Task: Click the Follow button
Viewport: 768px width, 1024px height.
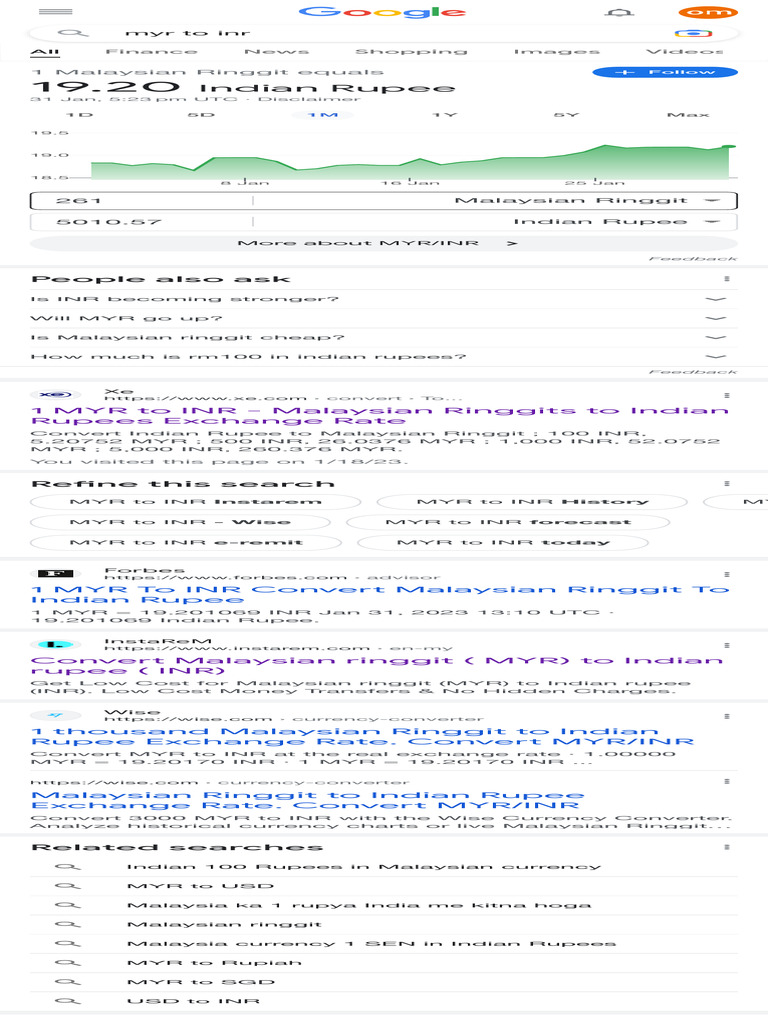Action: pos(665,72)
